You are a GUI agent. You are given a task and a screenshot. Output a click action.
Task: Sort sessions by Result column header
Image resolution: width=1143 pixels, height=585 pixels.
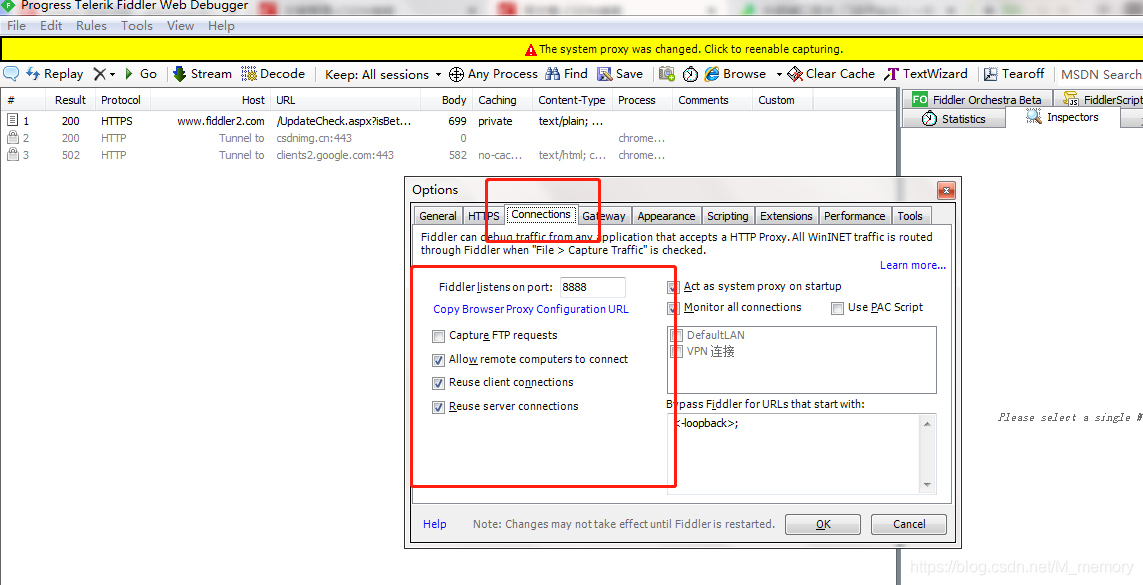coord(70,100)
